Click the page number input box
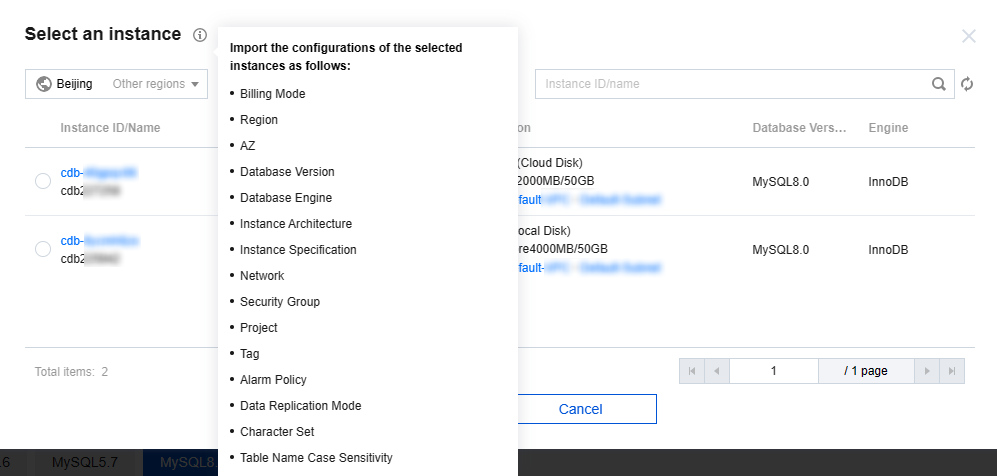Image resolution: width=997 pixels, height=476 pixels. pyautogui.click(x=773, y=371)
